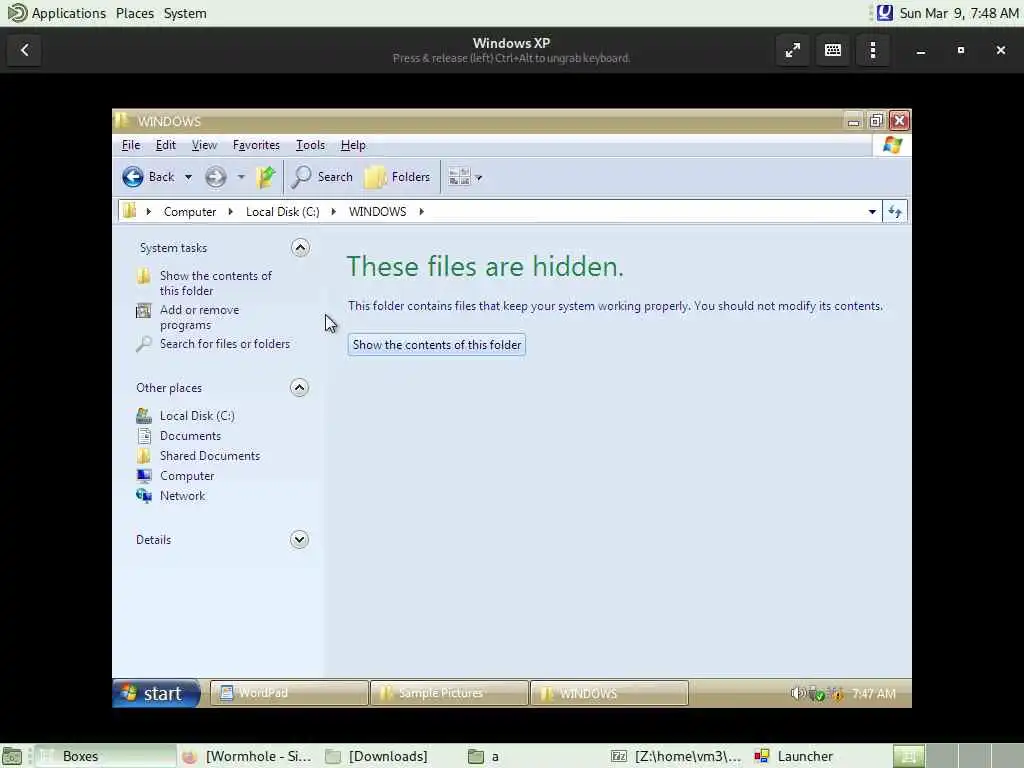Click folder icon beside Show the contents task
1024x768 pixels.
pos(144,276)
